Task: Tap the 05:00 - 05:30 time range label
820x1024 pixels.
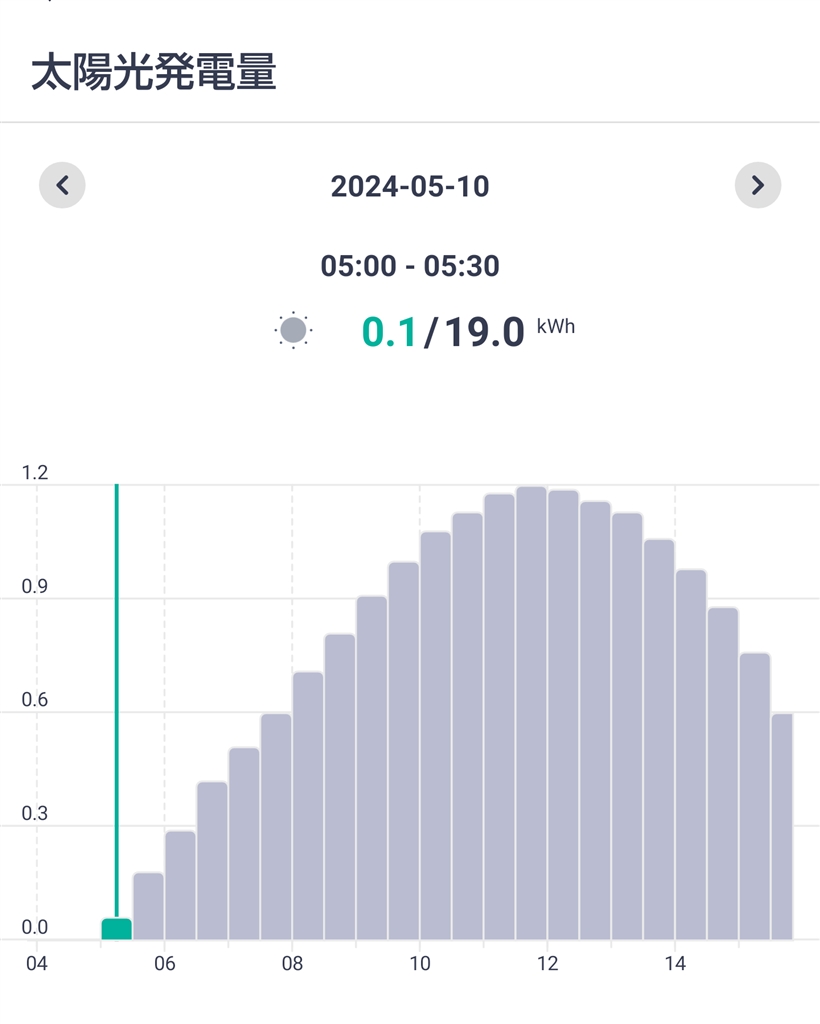Action: (x=410, y=266)
